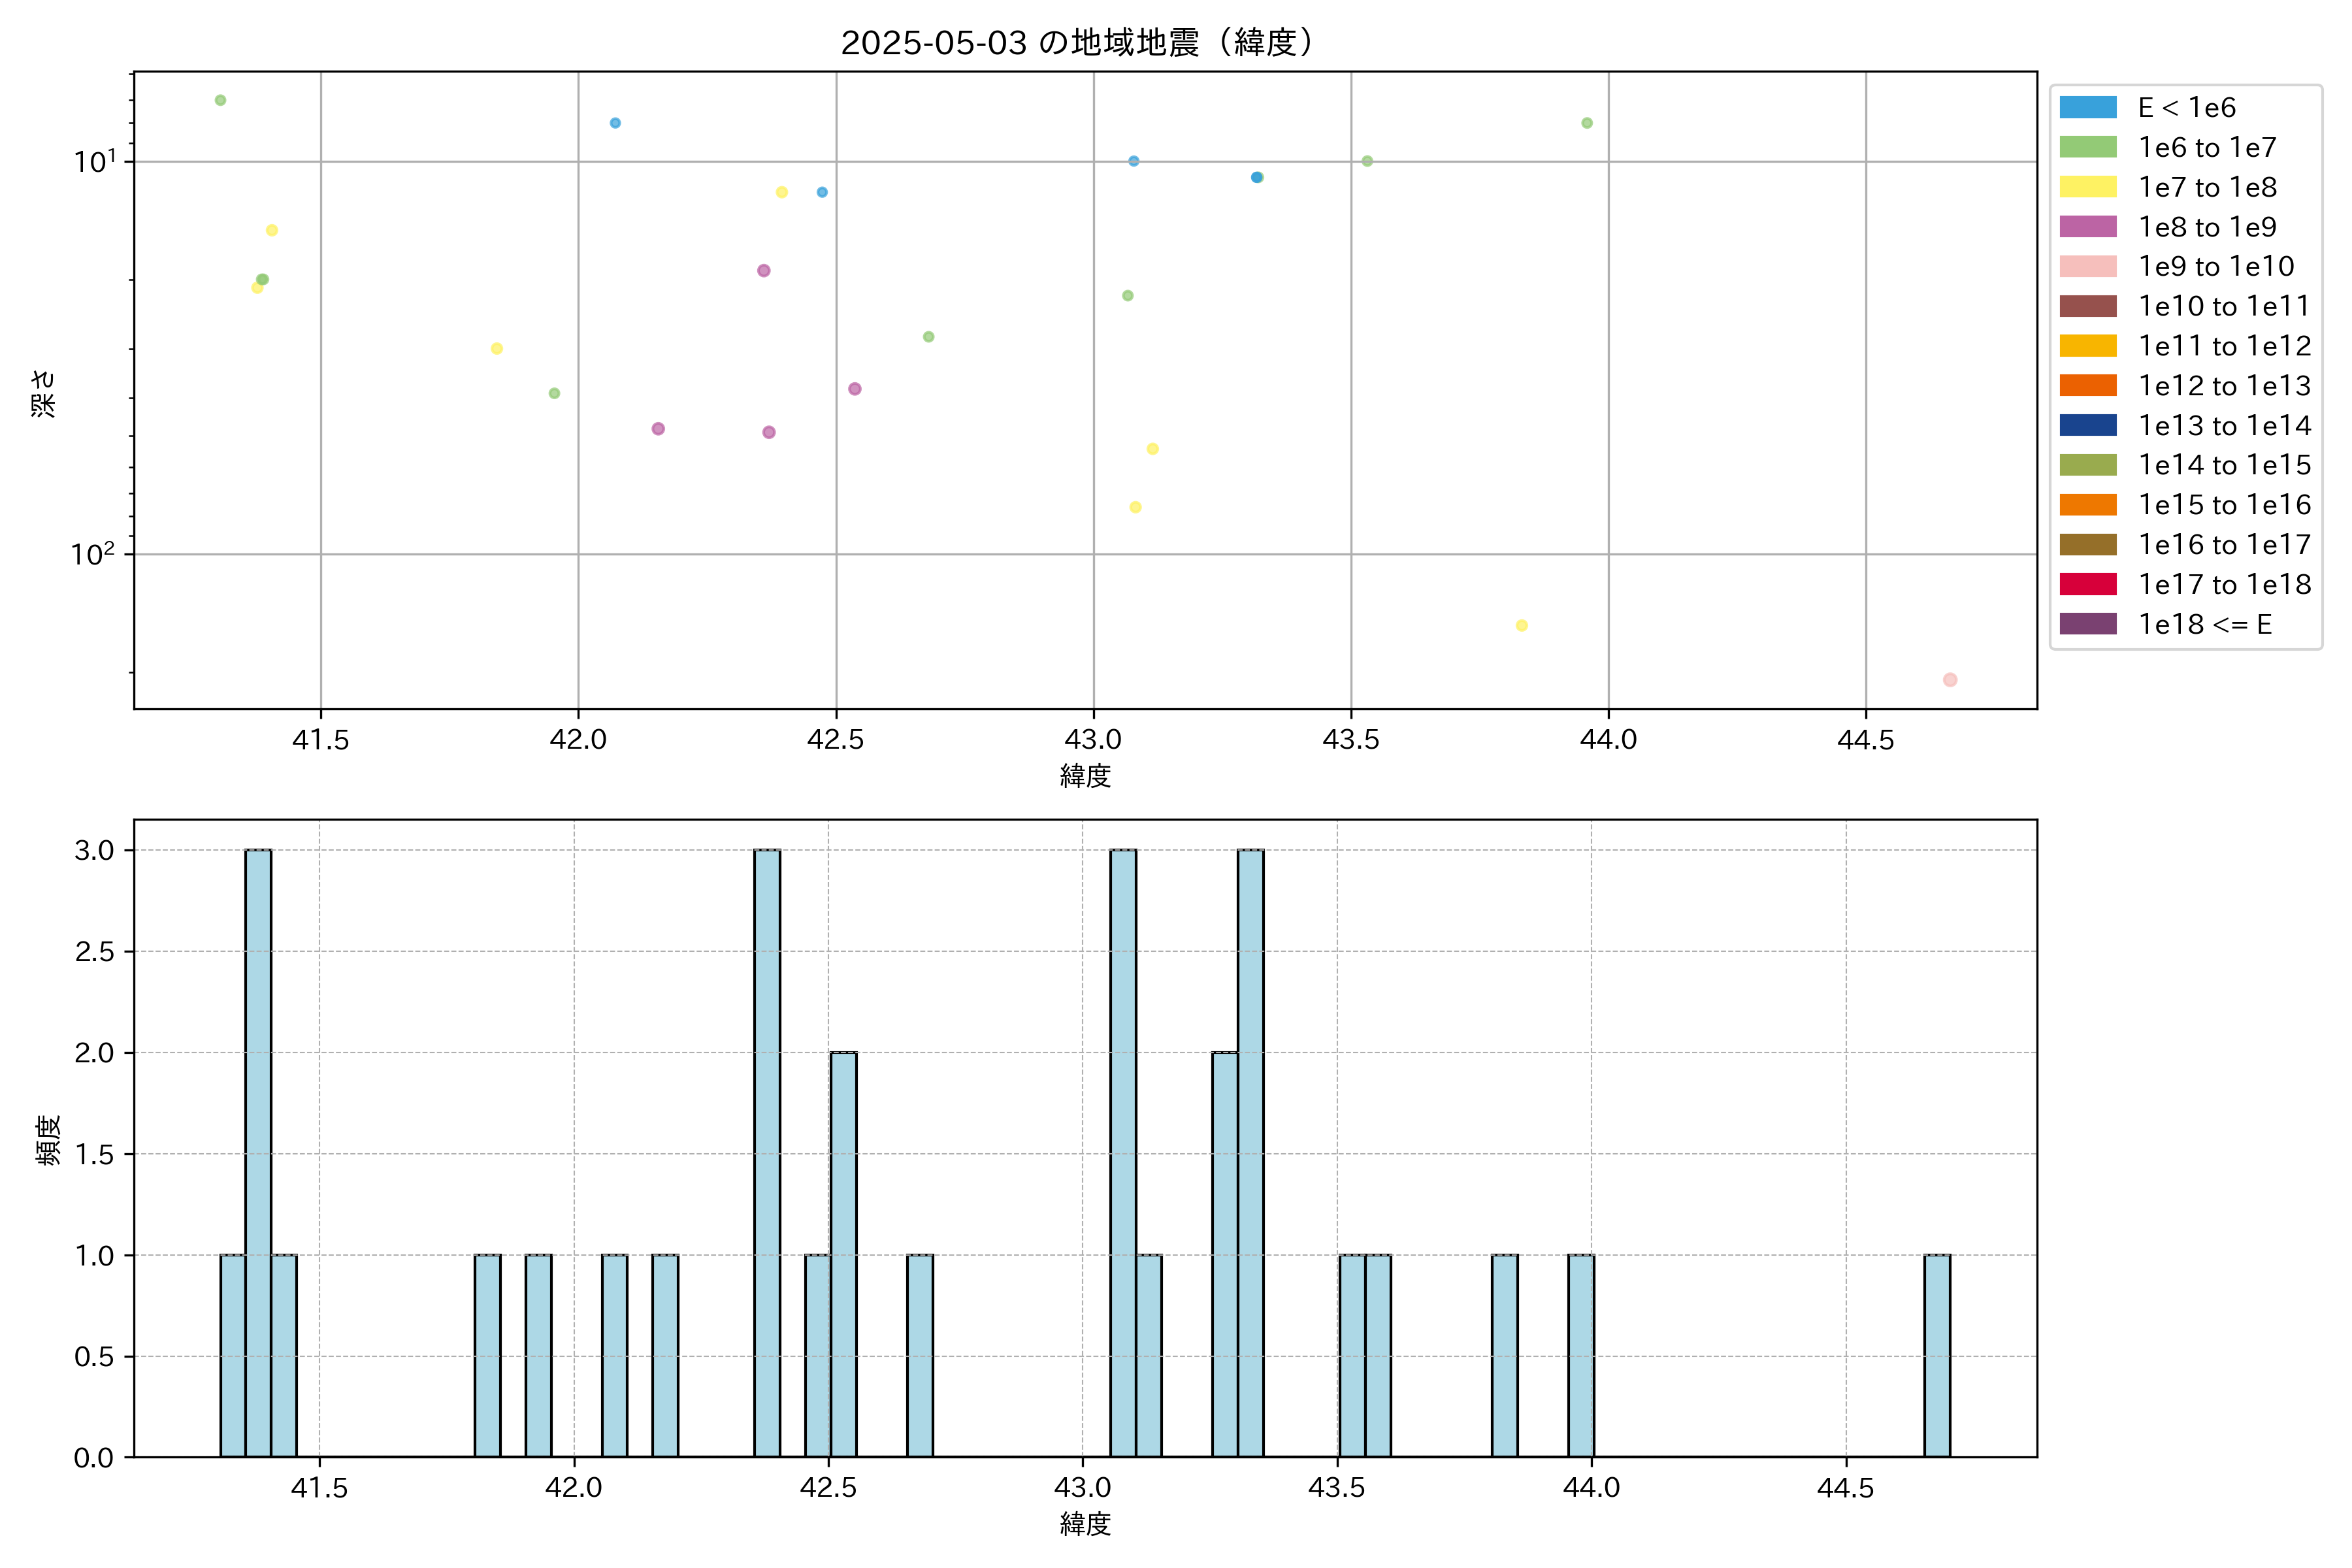Click the yellow point near latitude 43.83
Screen dimensions: 2352x1568
click(1521, 625)
